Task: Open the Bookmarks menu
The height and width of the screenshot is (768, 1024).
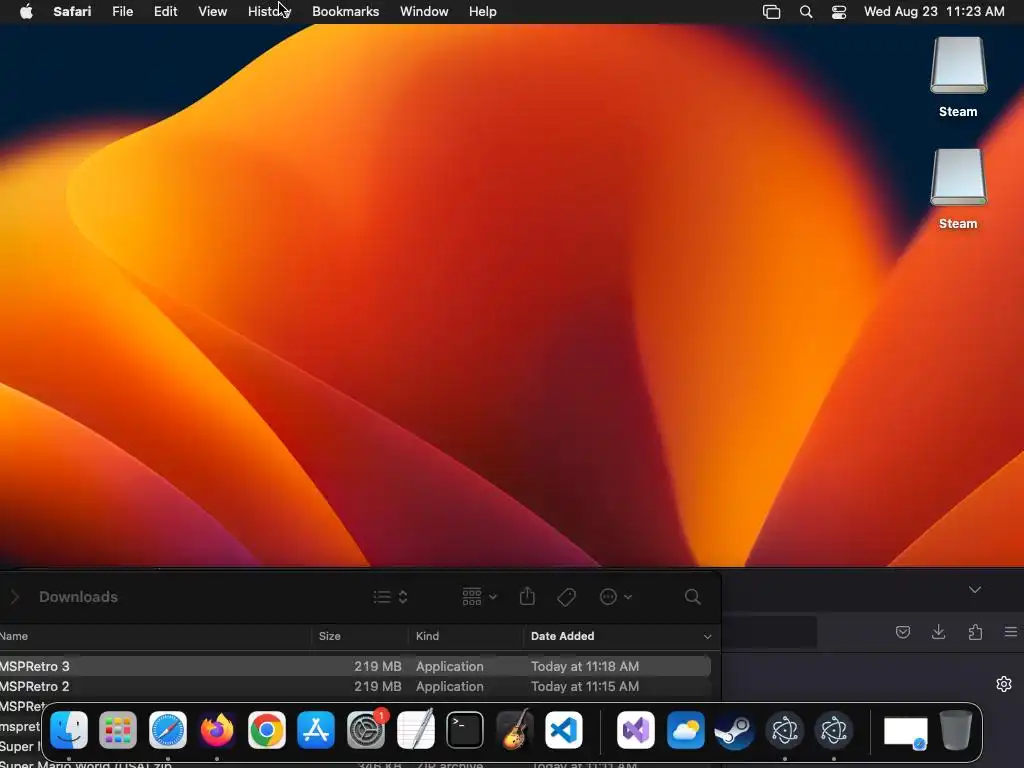Action: tap(345, 12)
